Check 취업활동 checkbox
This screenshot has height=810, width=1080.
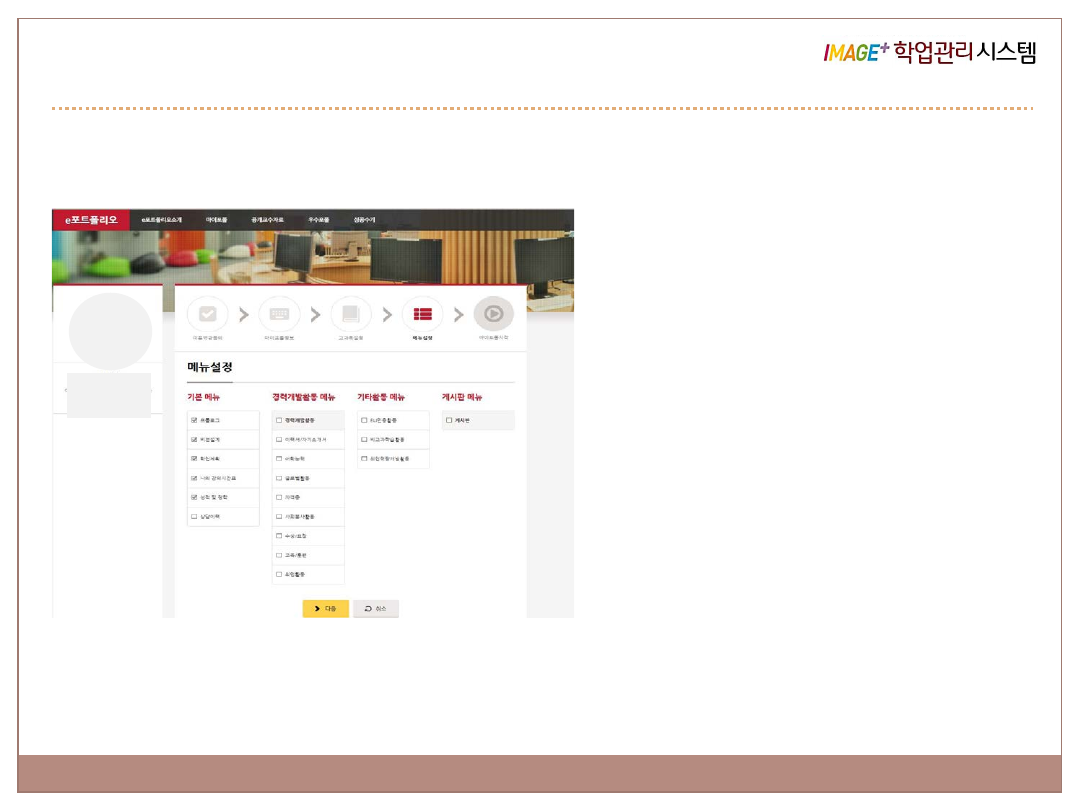point(279,574)
